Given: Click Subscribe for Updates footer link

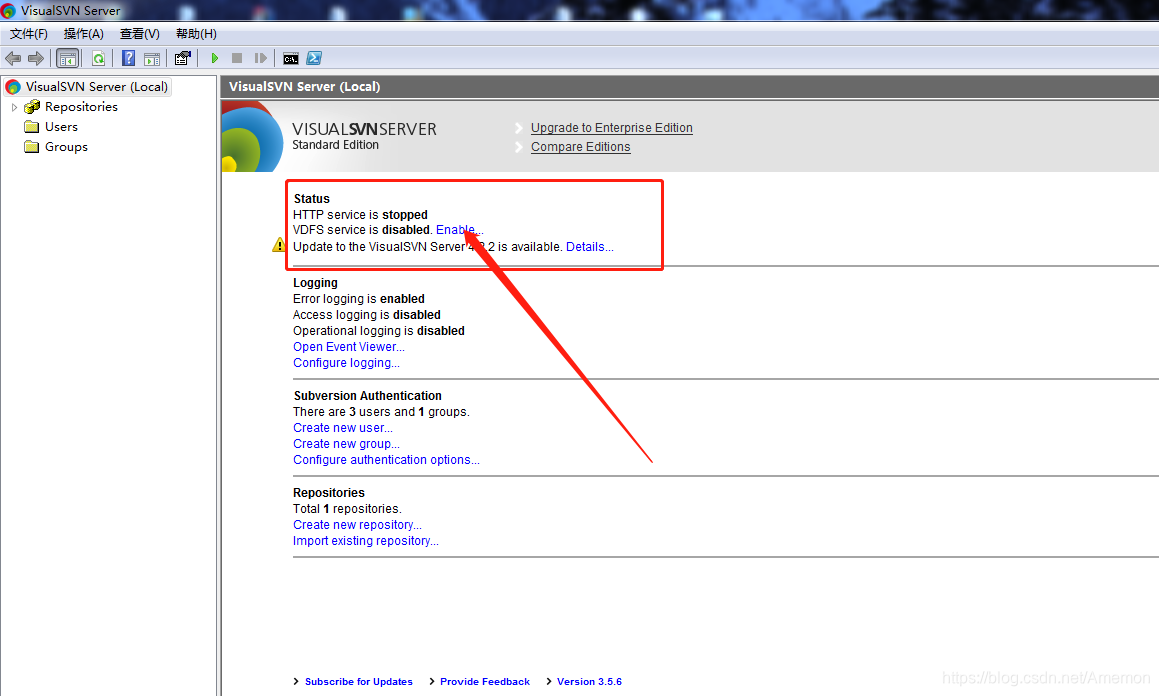Looking at the screenshot, I should pos(358,682).
